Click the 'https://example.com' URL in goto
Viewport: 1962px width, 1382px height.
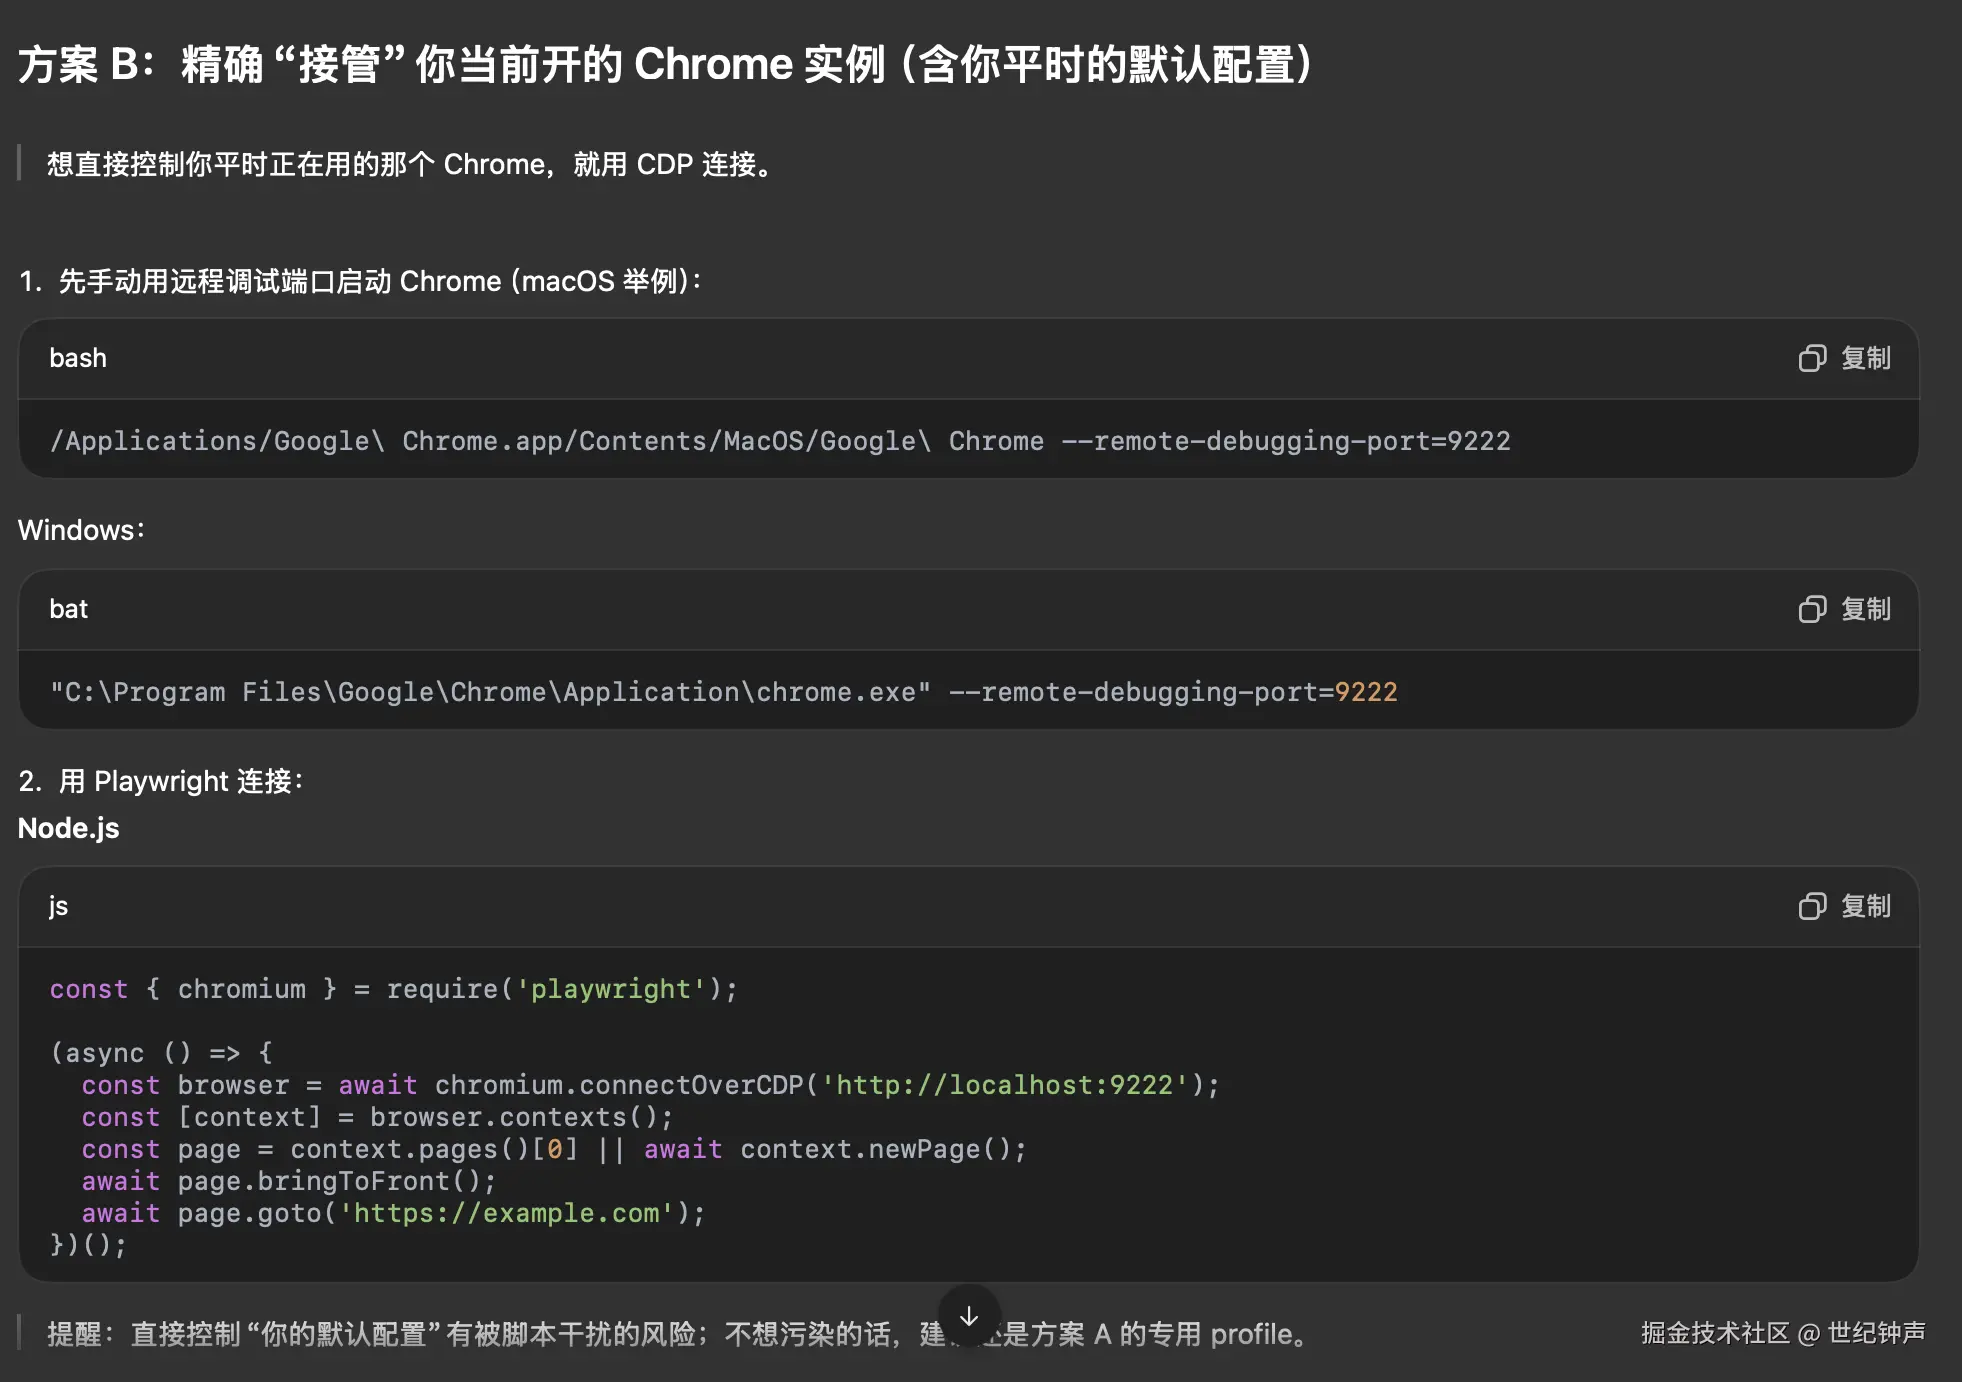pyautogui.click(x=507, y=1213)
